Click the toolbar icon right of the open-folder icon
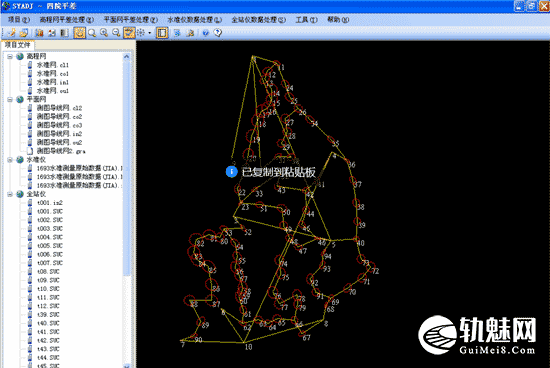Screen dimensions: 550x368 click(39, 33)
